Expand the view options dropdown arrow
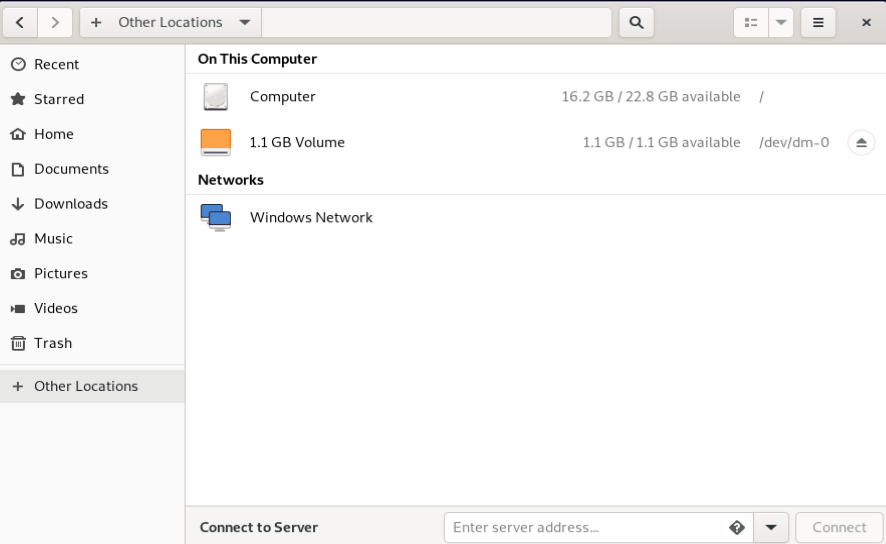886x544 pixels. click(781, 23)
